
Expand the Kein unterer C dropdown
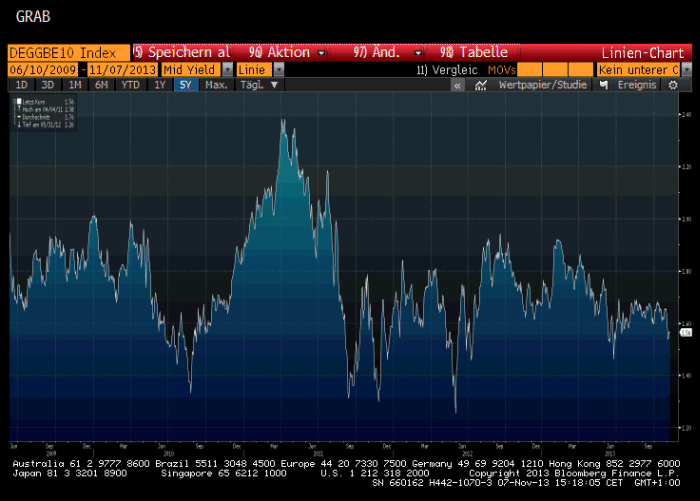[x=688, y=70]
